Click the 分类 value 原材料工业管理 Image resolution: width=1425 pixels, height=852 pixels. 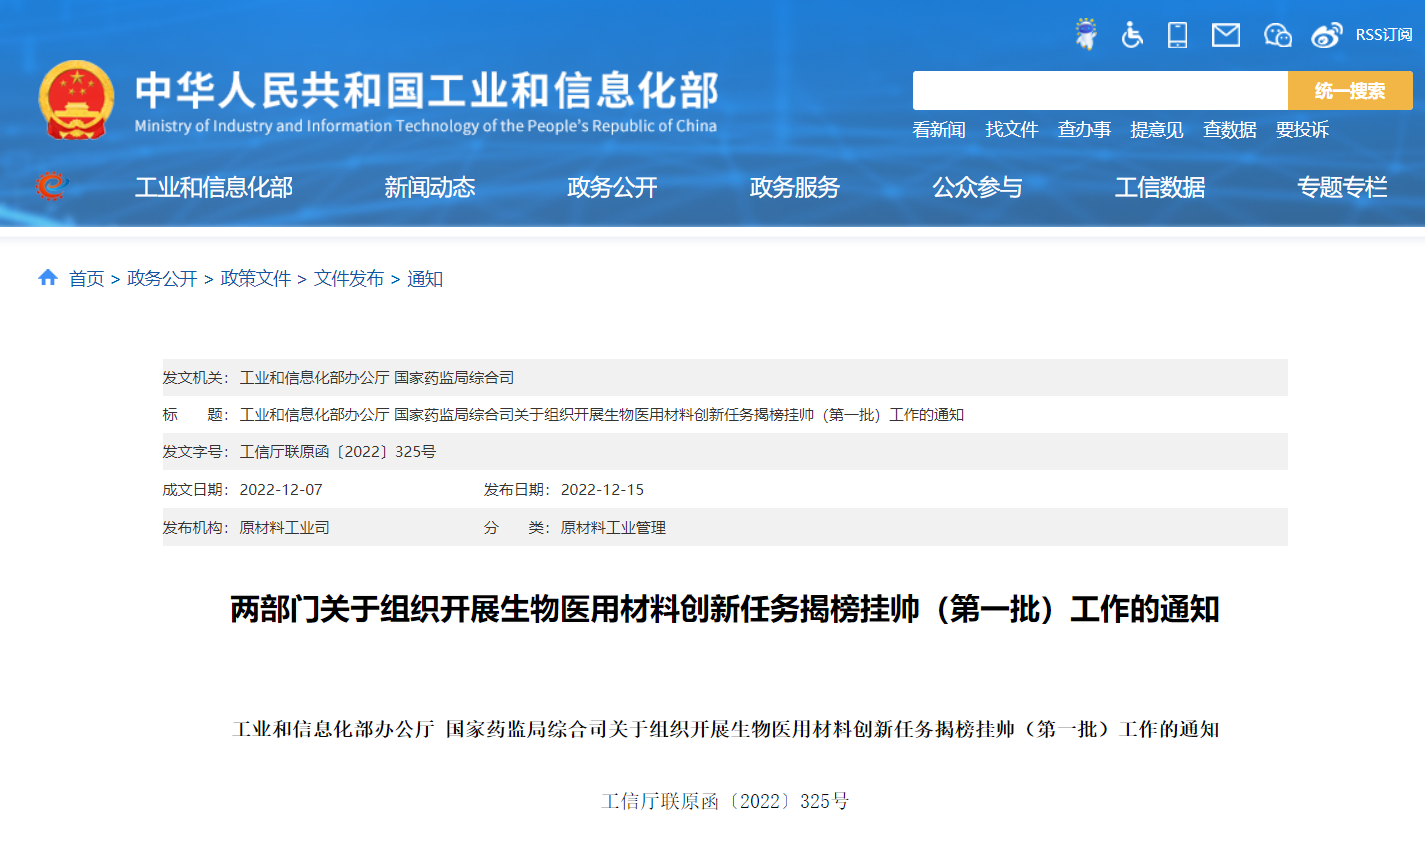[613, 528]
